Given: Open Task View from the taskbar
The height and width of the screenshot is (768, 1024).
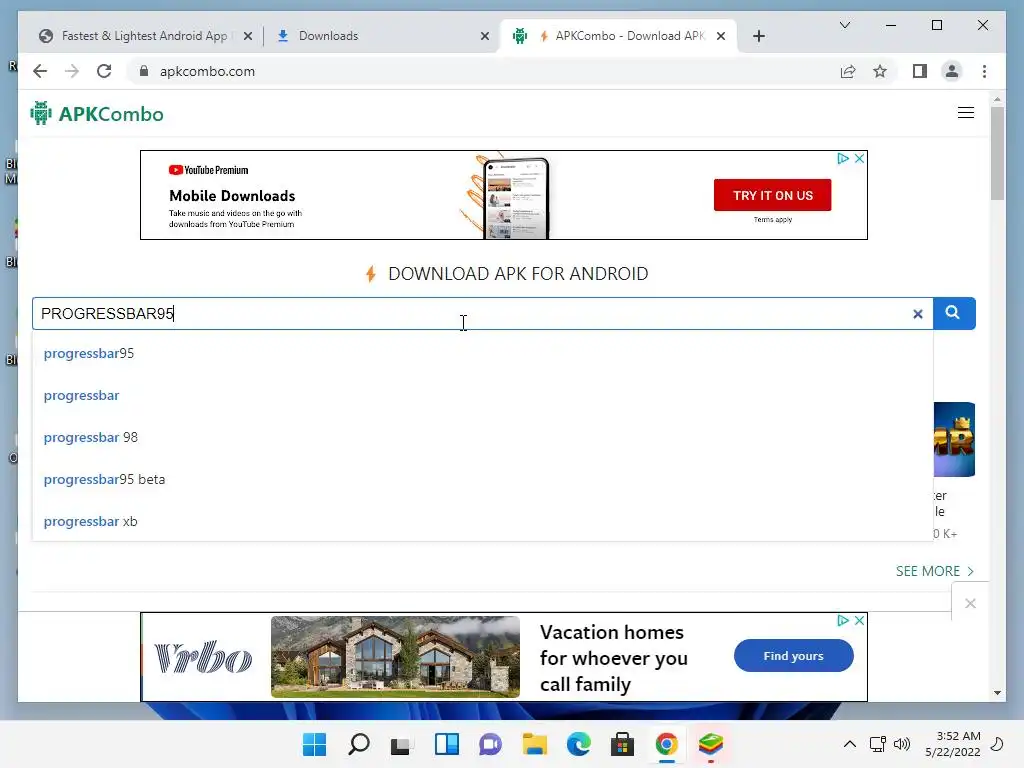Looking at the screenshot, I should tap(401, 744).
